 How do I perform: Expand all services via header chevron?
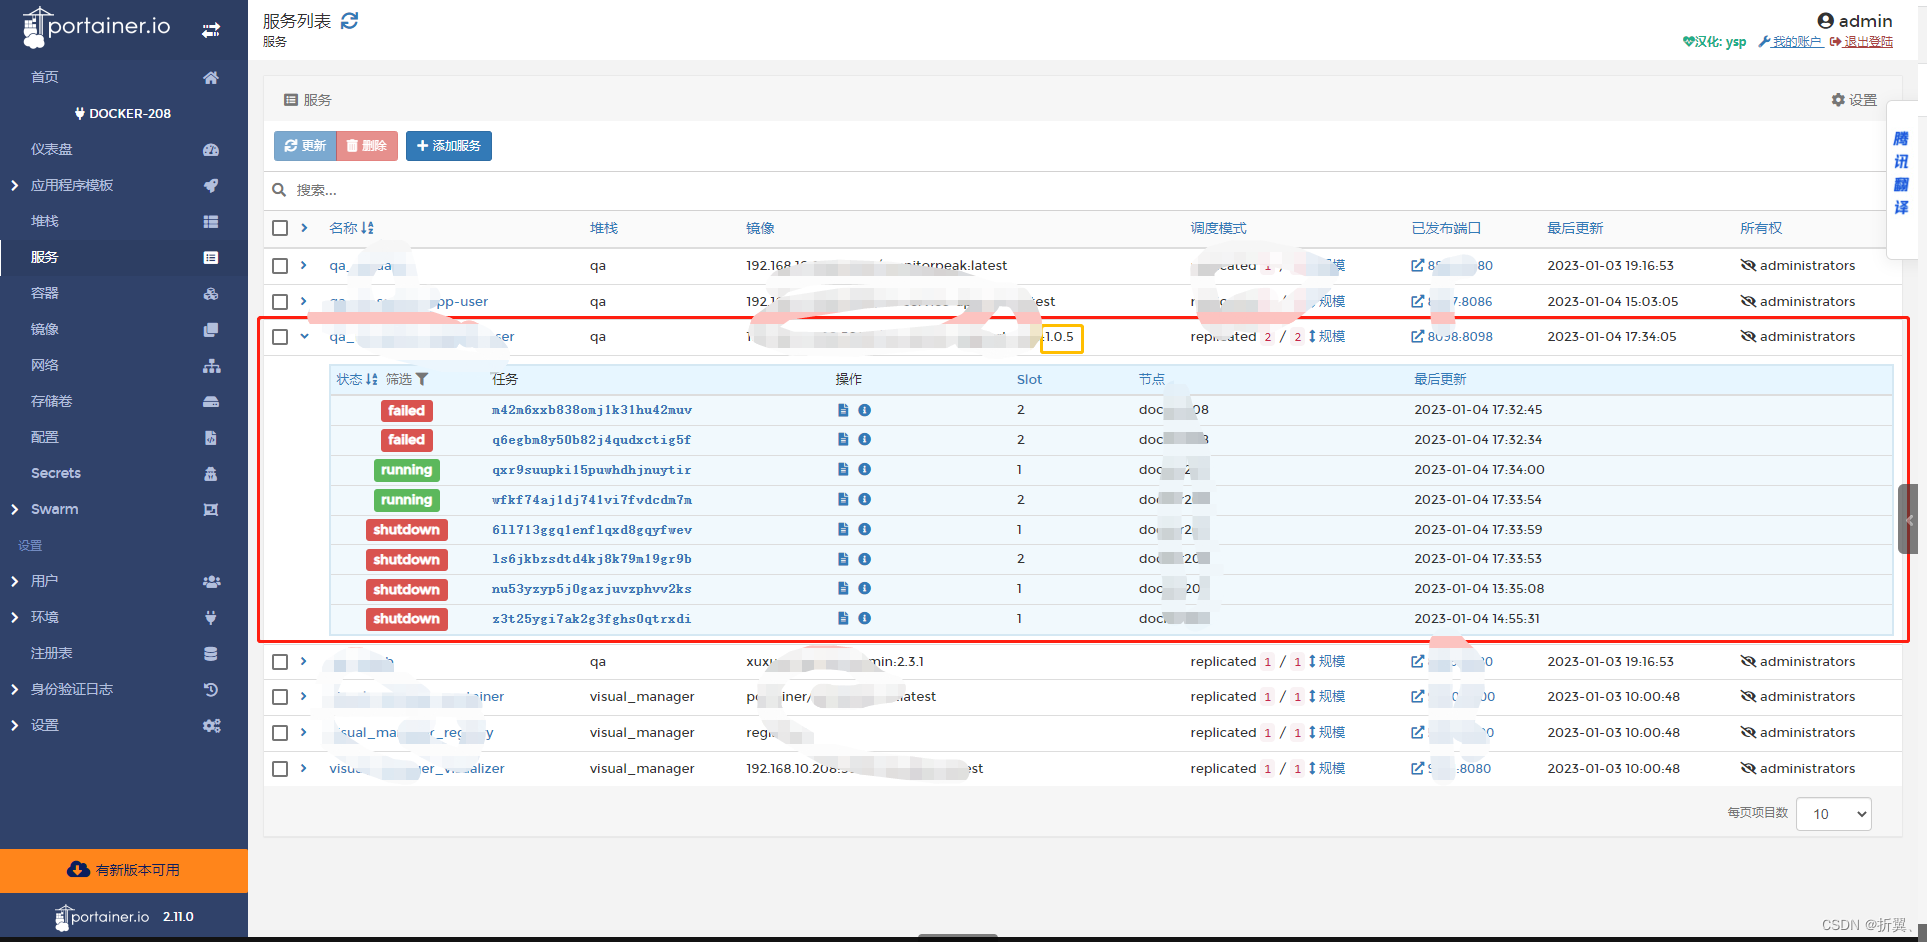304,228
